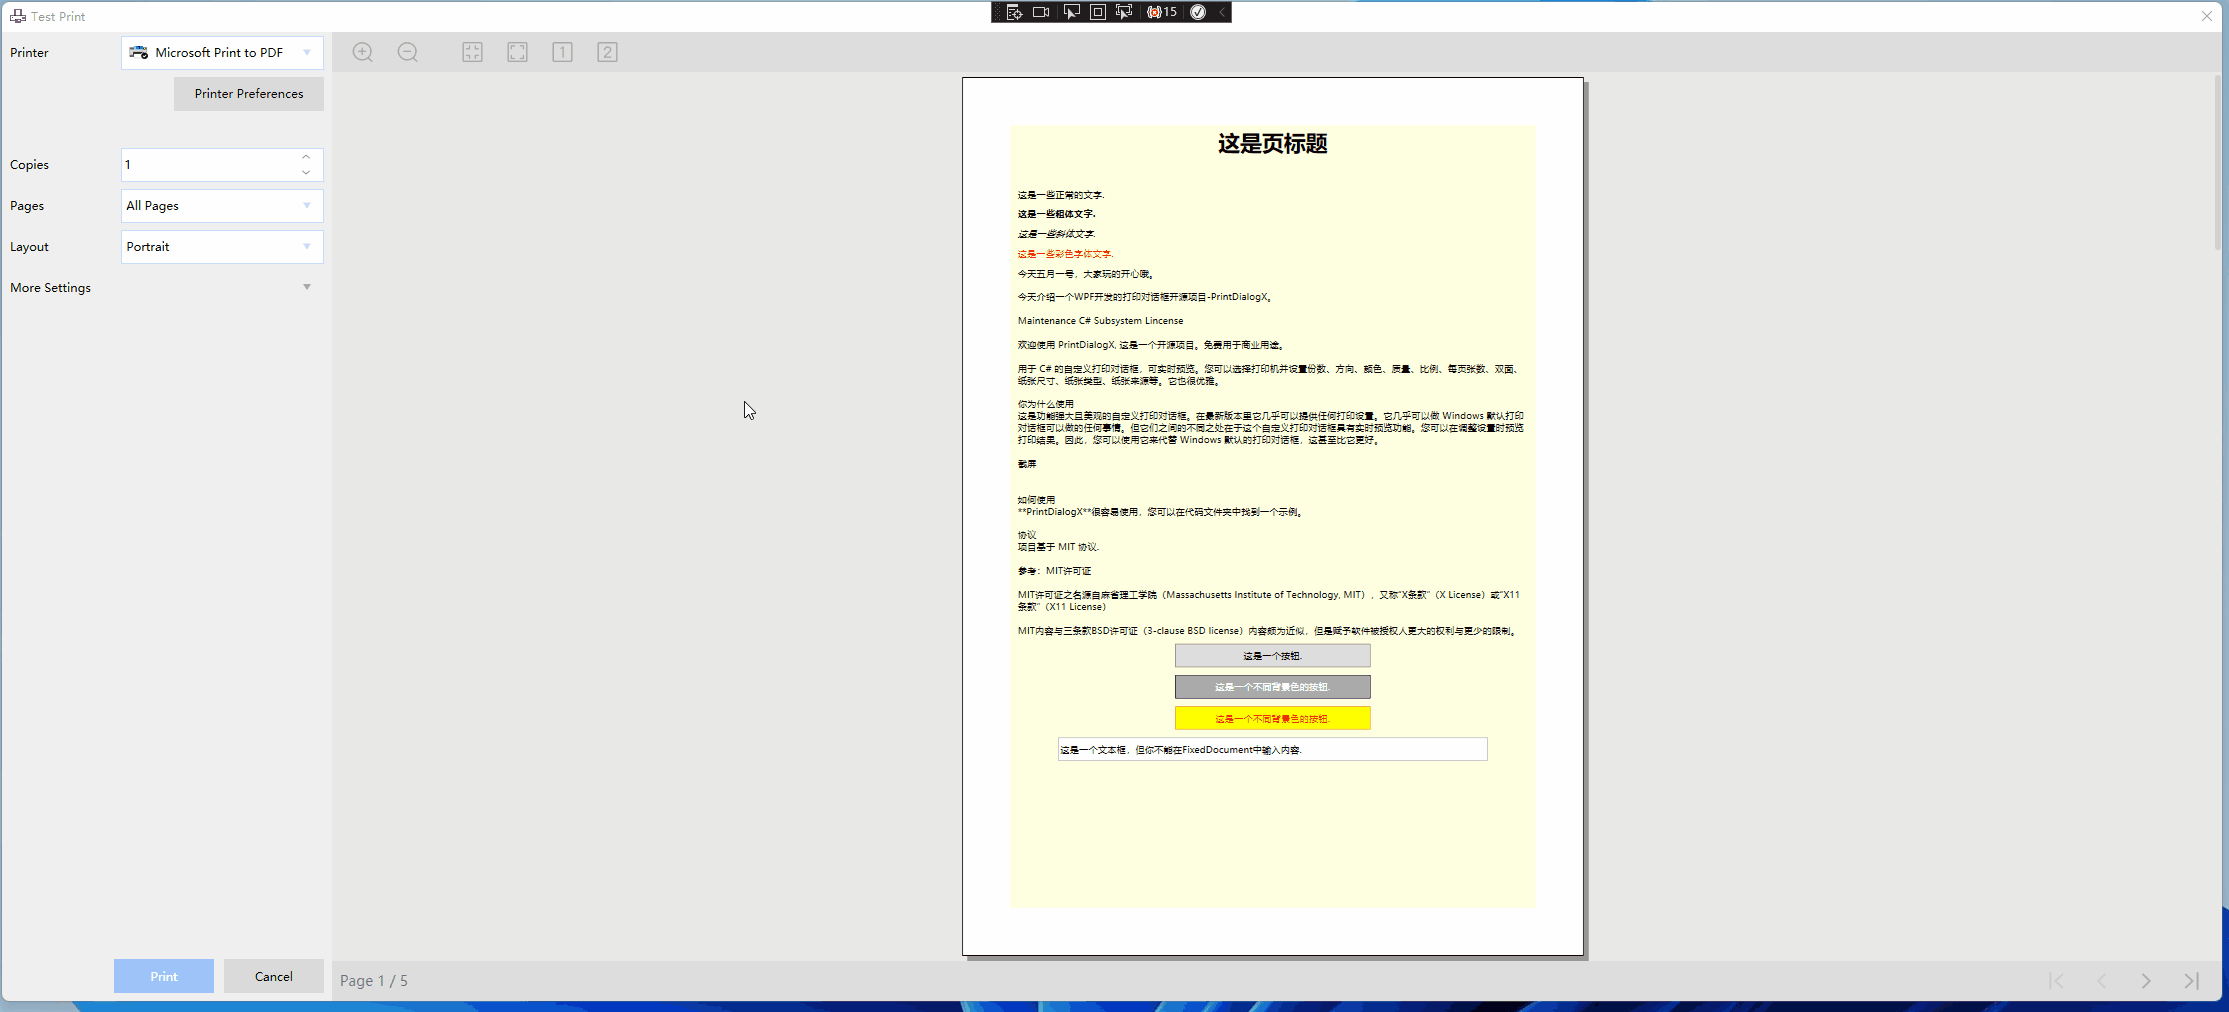This screenshot has width=2229, height=1012.
Task: Click the previewed document page
Action: tap(1273, 516)
